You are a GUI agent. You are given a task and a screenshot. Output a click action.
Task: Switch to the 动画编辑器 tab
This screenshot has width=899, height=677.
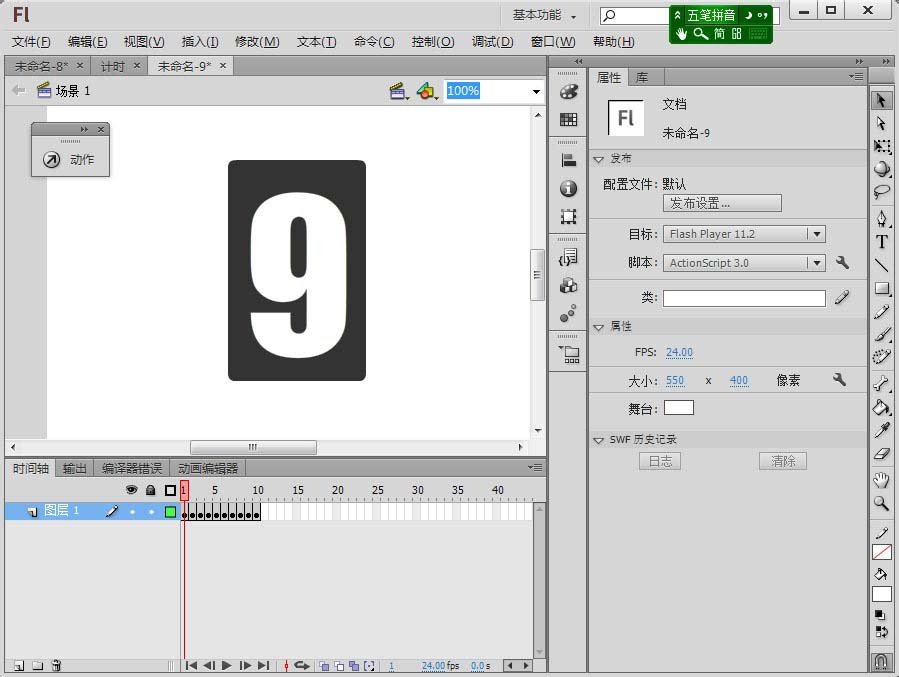(x=208, y=468)
